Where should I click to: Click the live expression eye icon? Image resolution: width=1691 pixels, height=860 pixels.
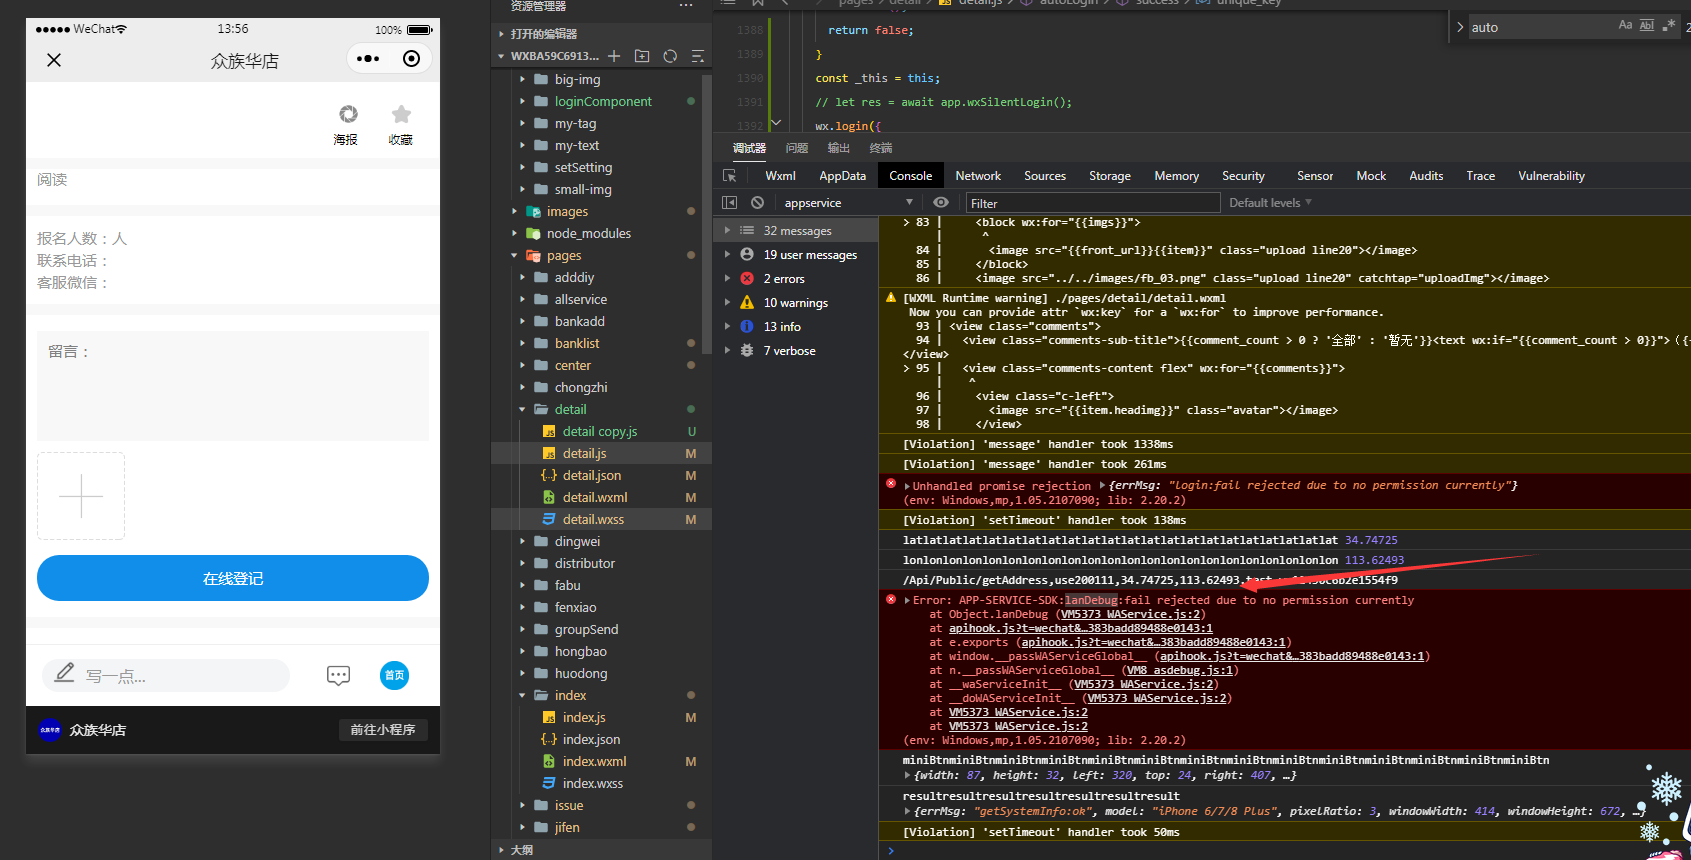click(941, 202)
